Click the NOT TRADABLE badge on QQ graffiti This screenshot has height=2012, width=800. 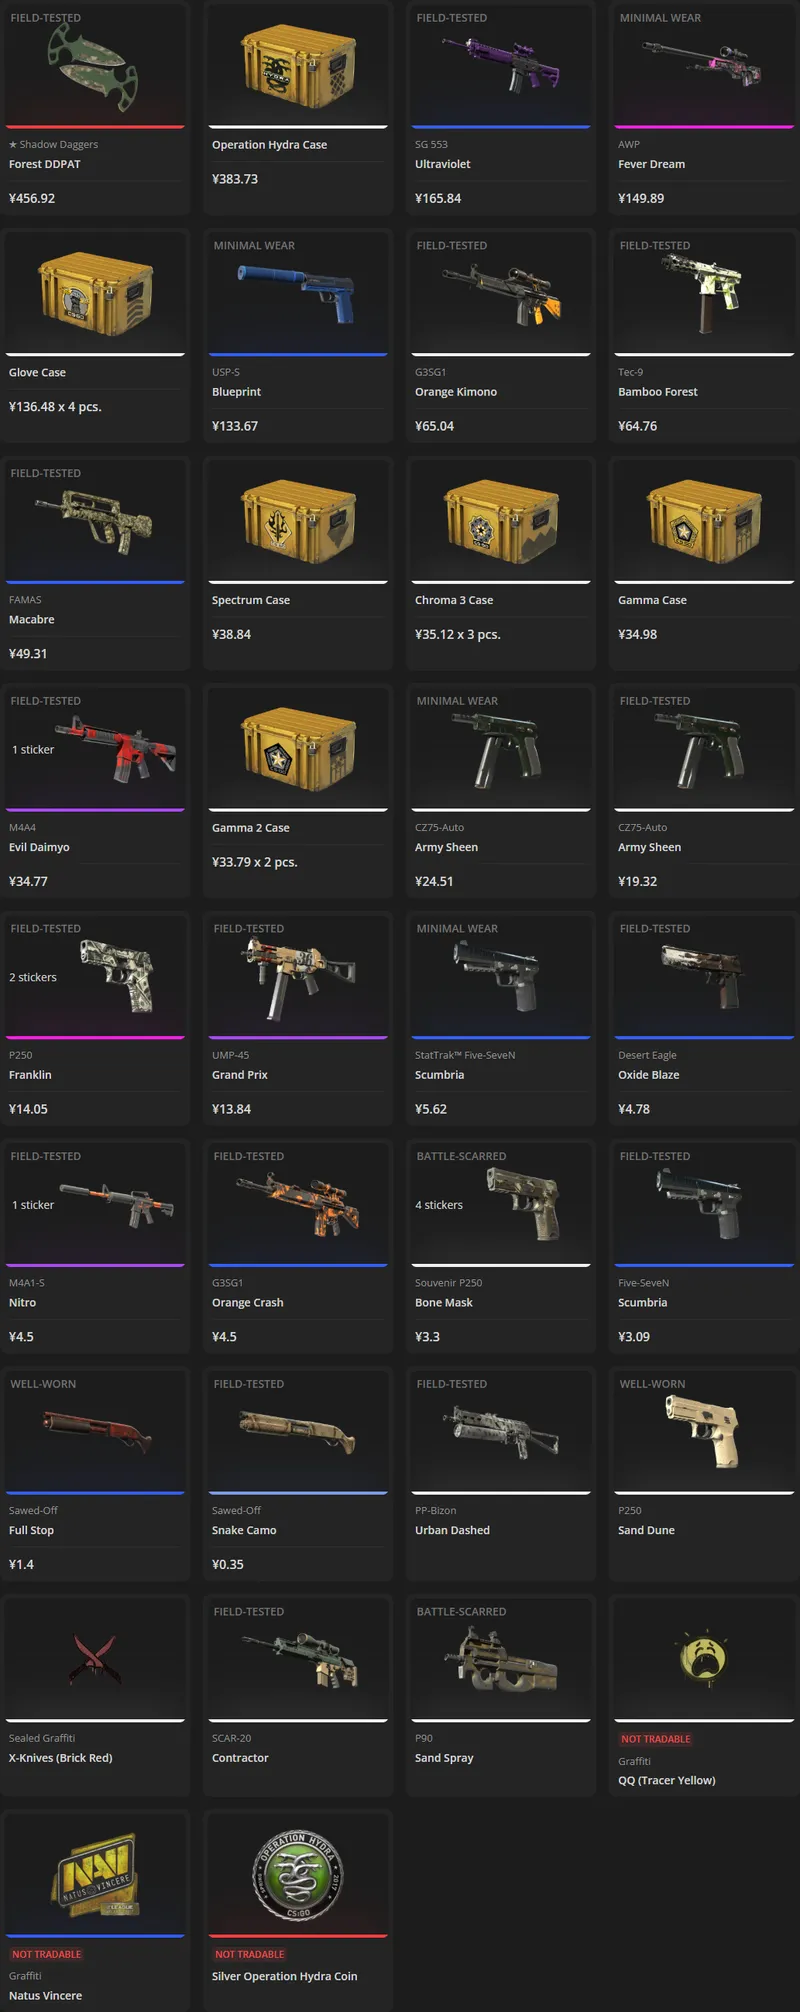pyautogui.click(x=656, y=1739)
